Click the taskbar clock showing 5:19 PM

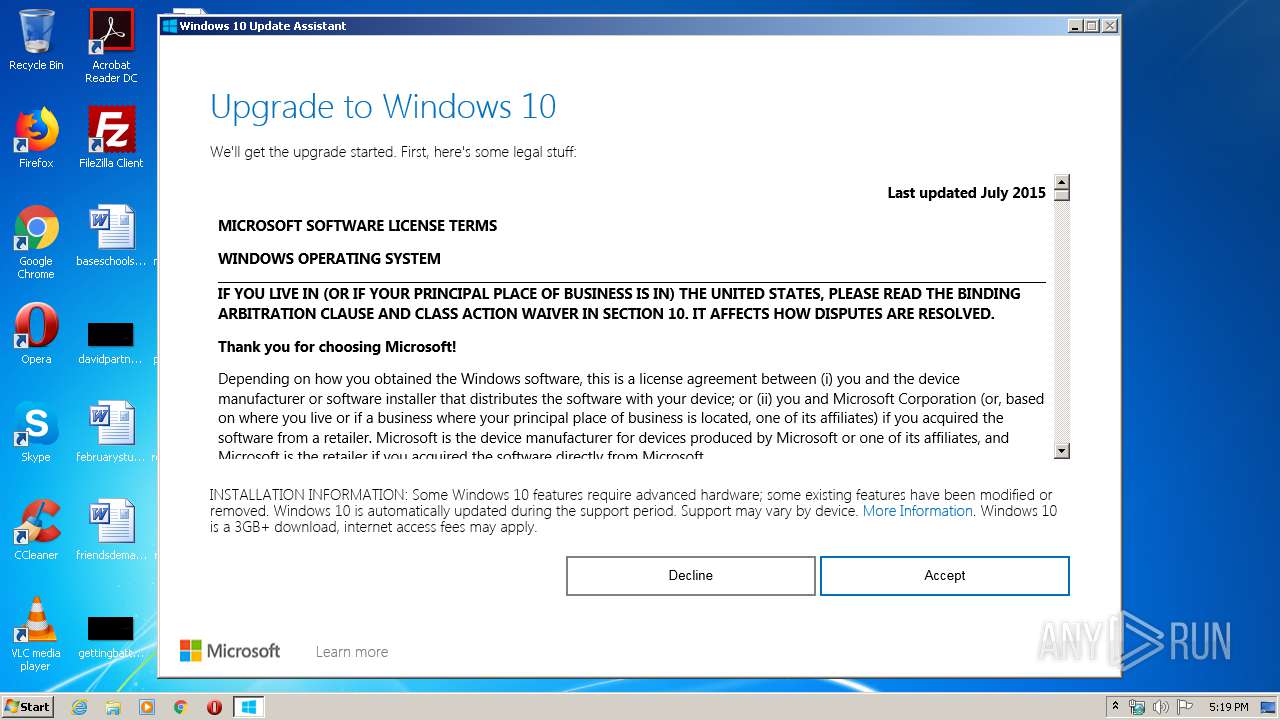(x=1228, y=707)
